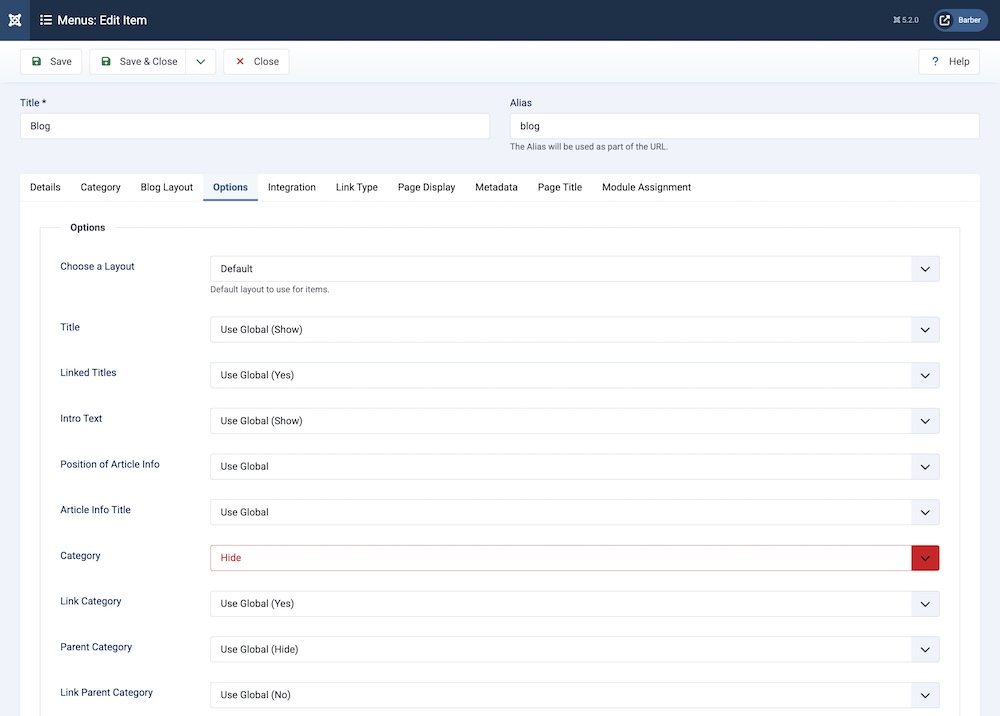This screenshot has width=1000, height=716.
Task: Expand the save options dropdown arrow
Action: [x=201, y=61]
